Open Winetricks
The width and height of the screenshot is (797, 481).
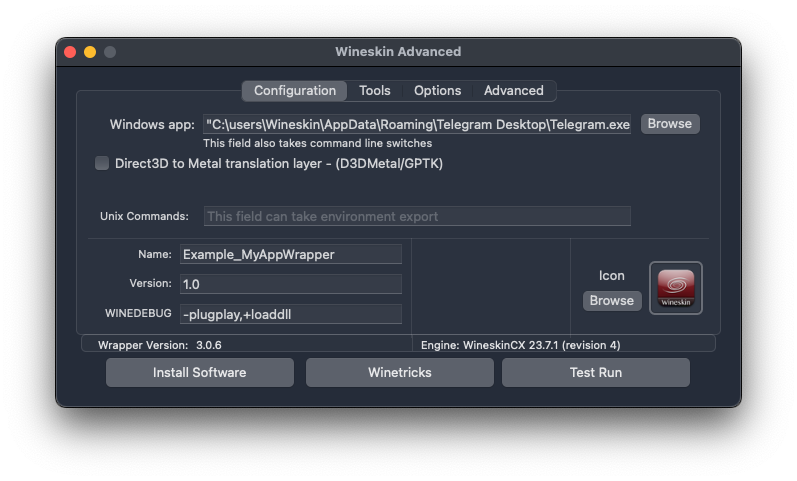click(x=400, y=372)
